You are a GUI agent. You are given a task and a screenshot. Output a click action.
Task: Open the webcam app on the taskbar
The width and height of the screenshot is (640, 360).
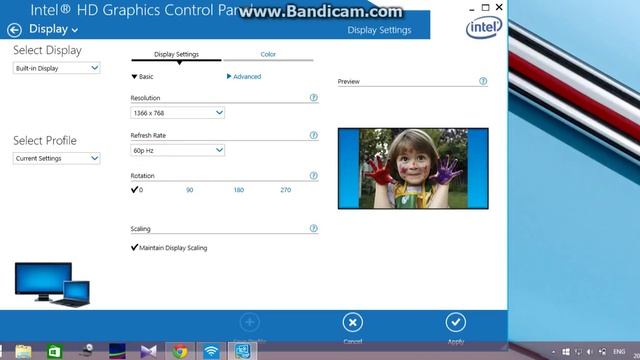(87, 351)
